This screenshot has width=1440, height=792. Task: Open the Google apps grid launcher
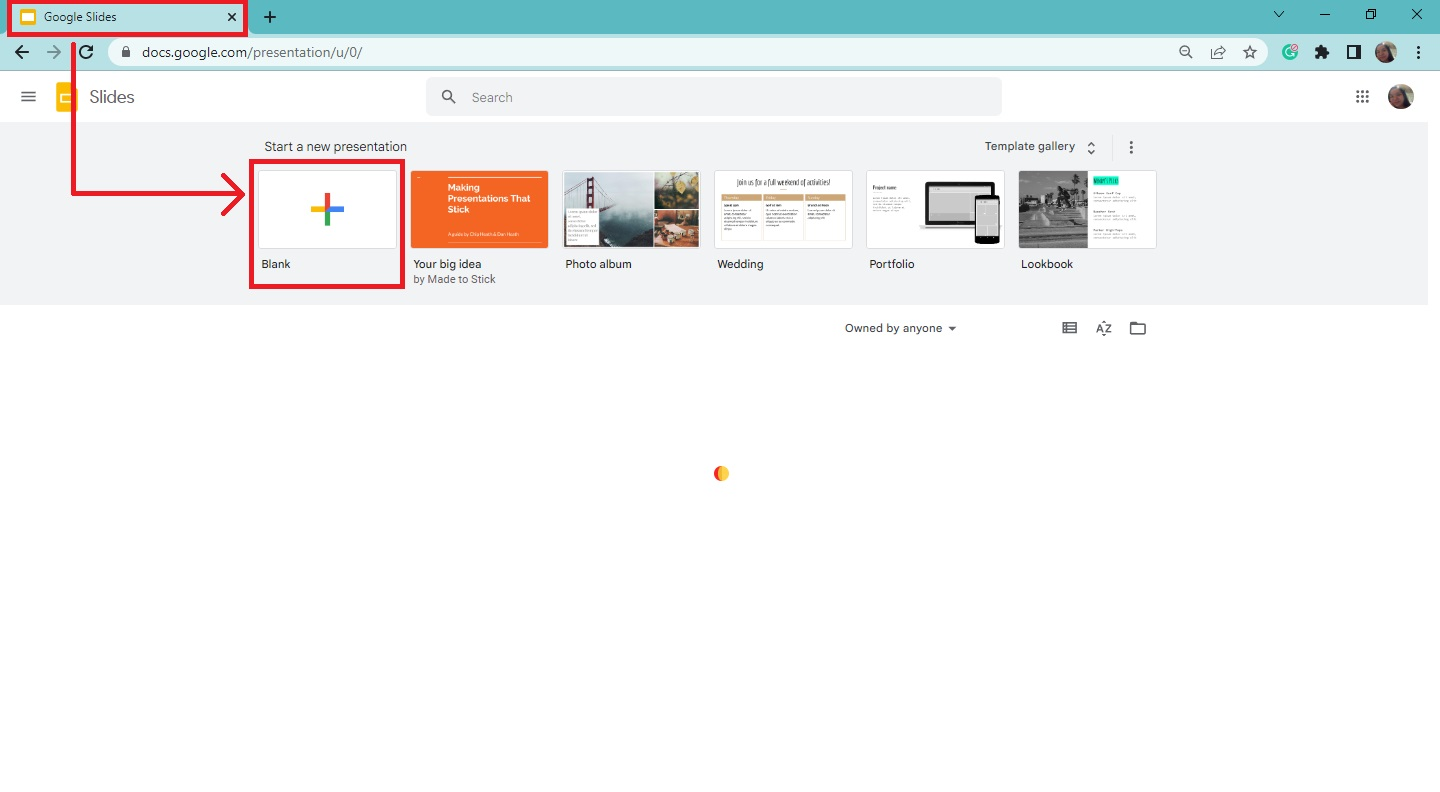1362,96
